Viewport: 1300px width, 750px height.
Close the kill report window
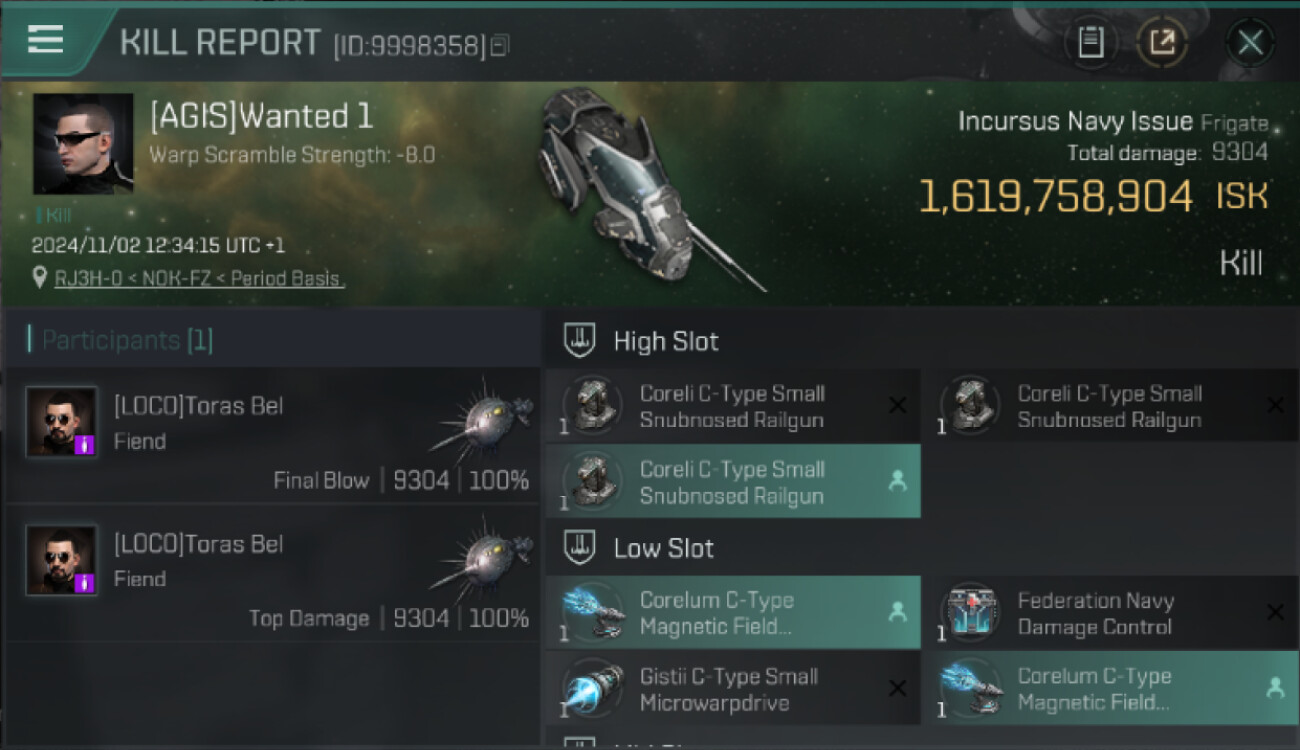click(1250, 42)
